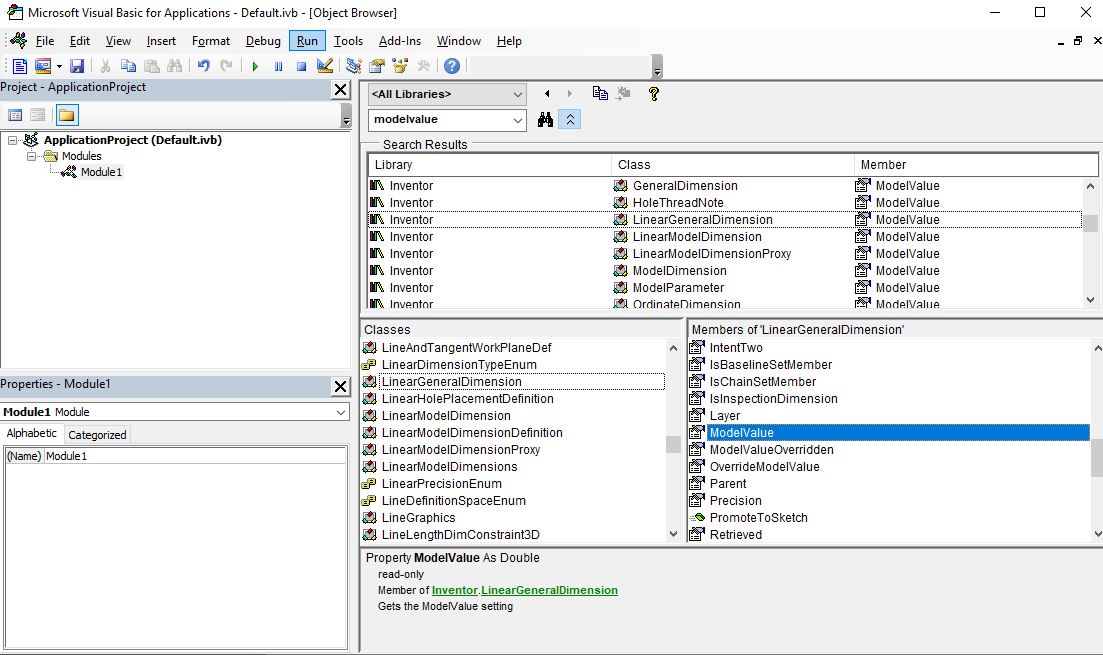
Task: Open the Edit menu
Action: pyautogui.click(x=79, y=41)
